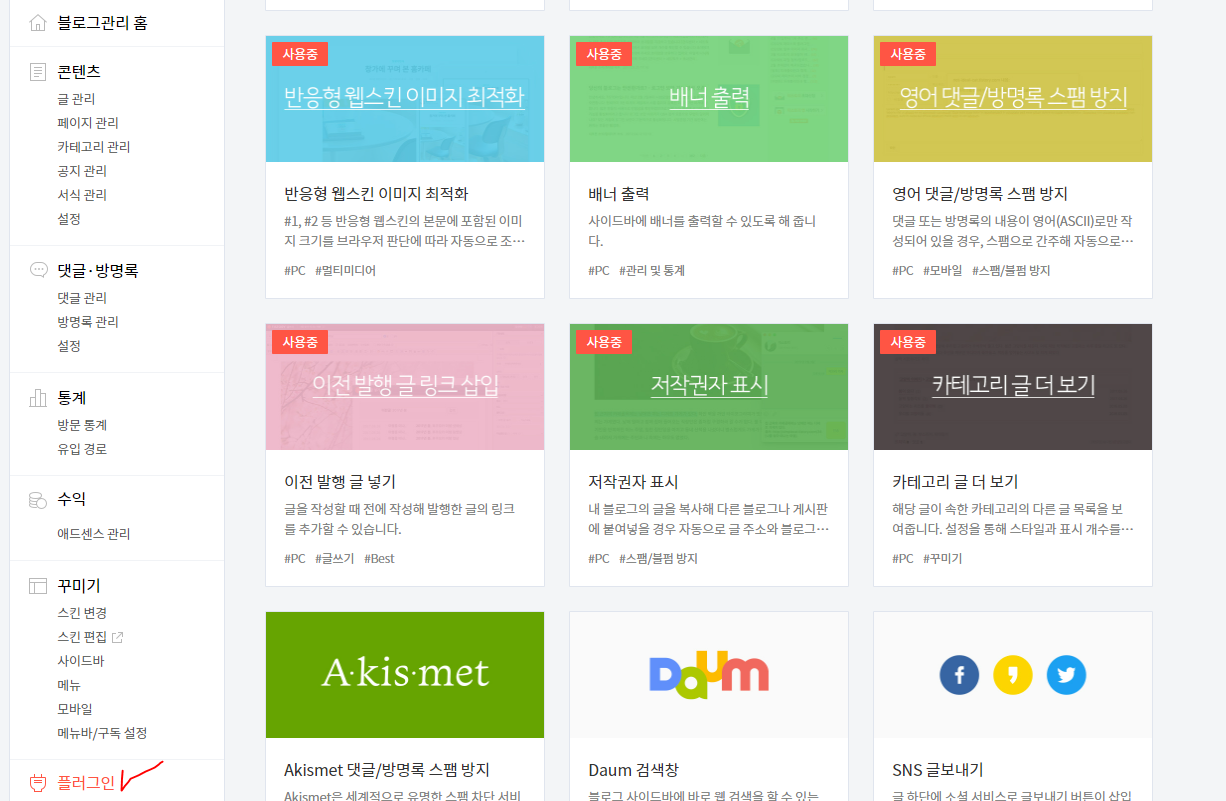
Task: Open 유입 경로 page
Action: [x=82, y=449]
